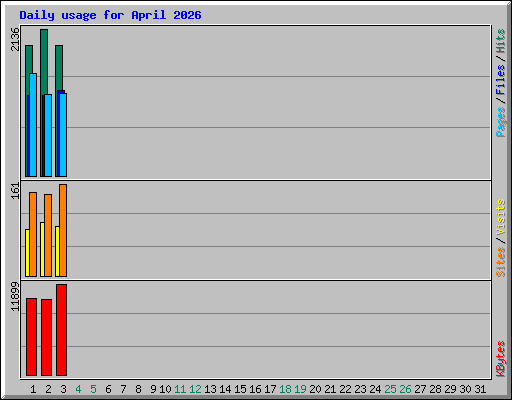
Task: Select the red KBytes bar for day 3
Action: pyautogui.click(x=61, y=330)
